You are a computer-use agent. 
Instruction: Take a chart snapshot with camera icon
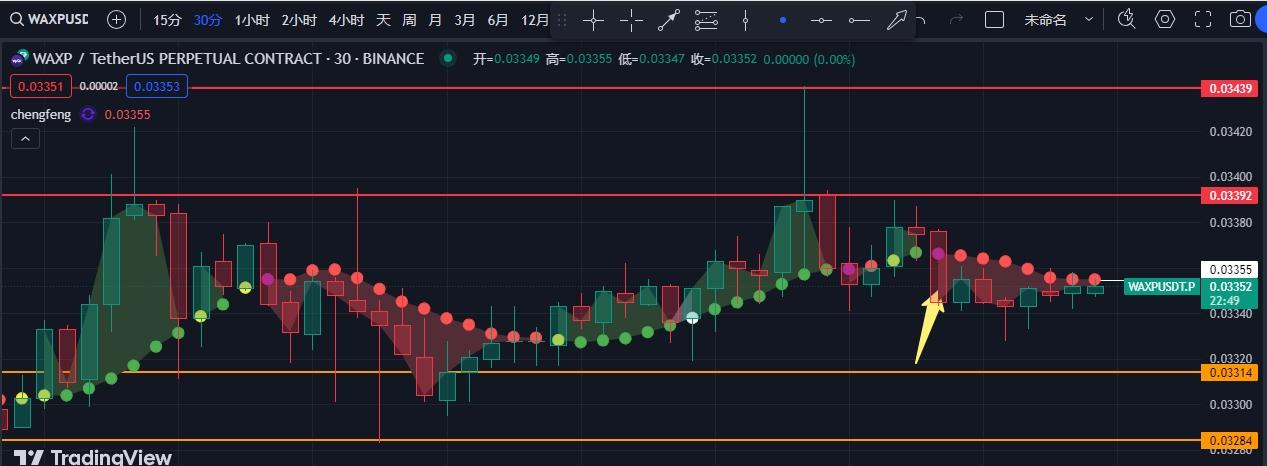click(x=1241, y=19)
